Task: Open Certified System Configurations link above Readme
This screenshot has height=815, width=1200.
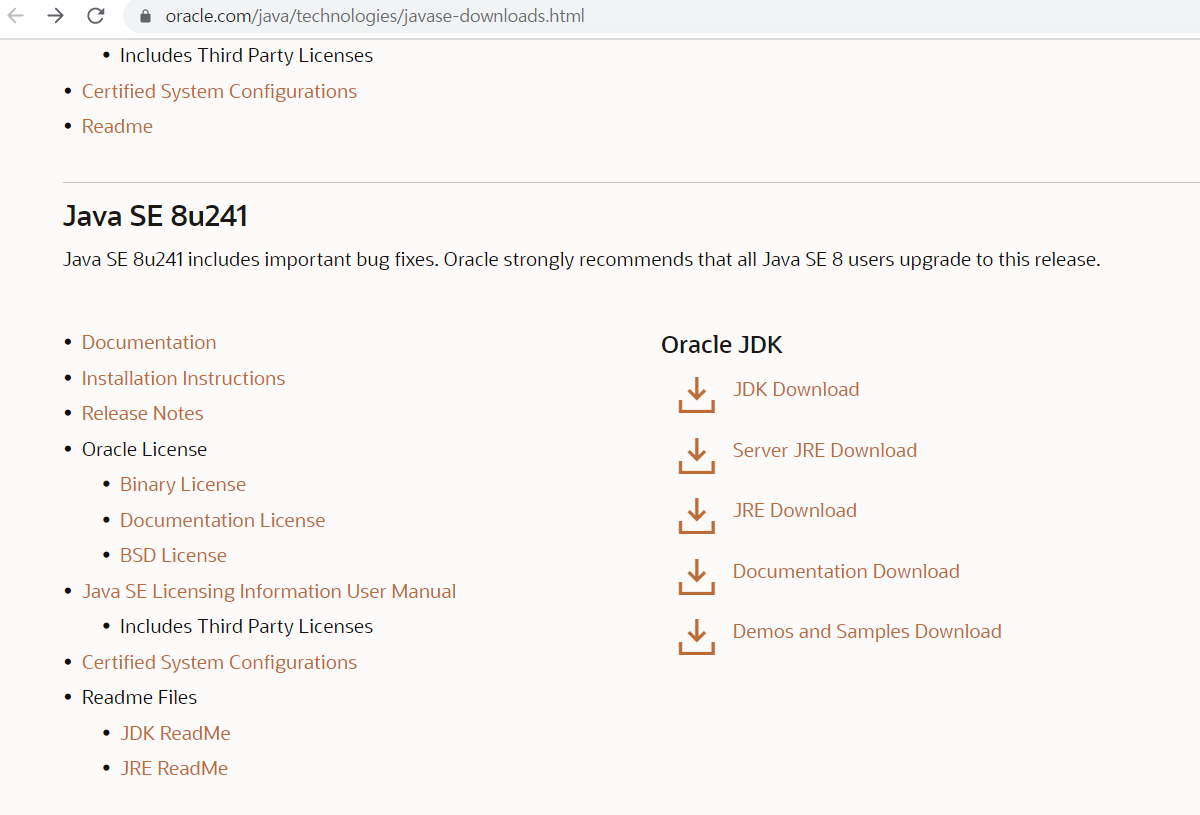Action: (219, 91)
